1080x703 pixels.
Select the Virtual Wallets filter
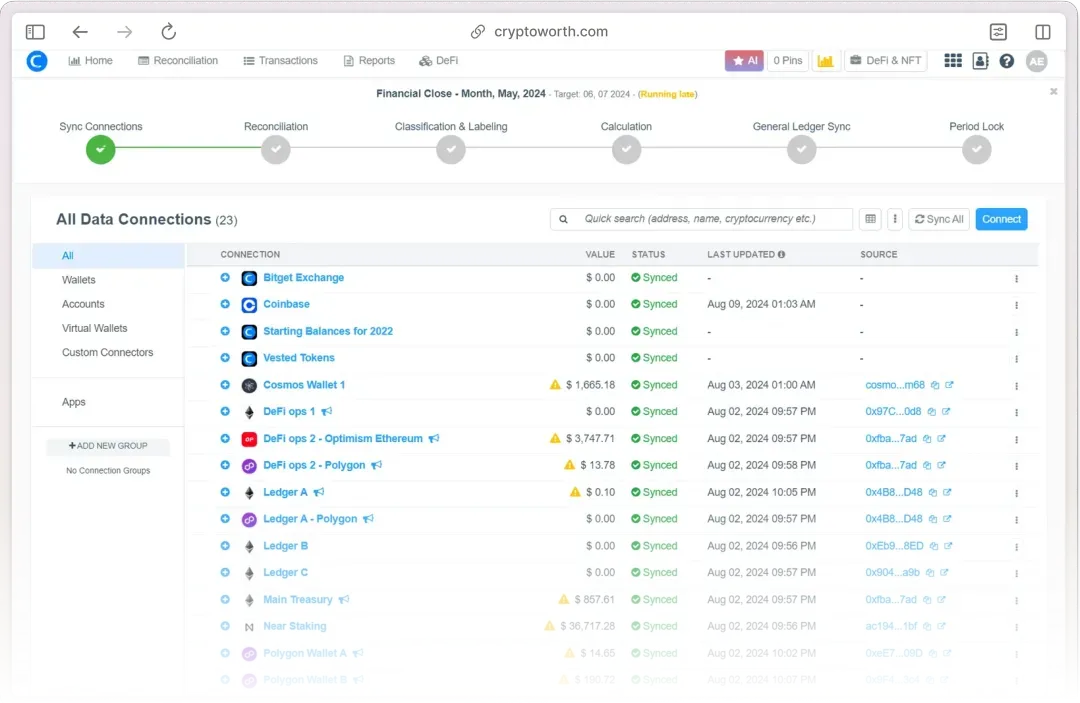point(94,328)
